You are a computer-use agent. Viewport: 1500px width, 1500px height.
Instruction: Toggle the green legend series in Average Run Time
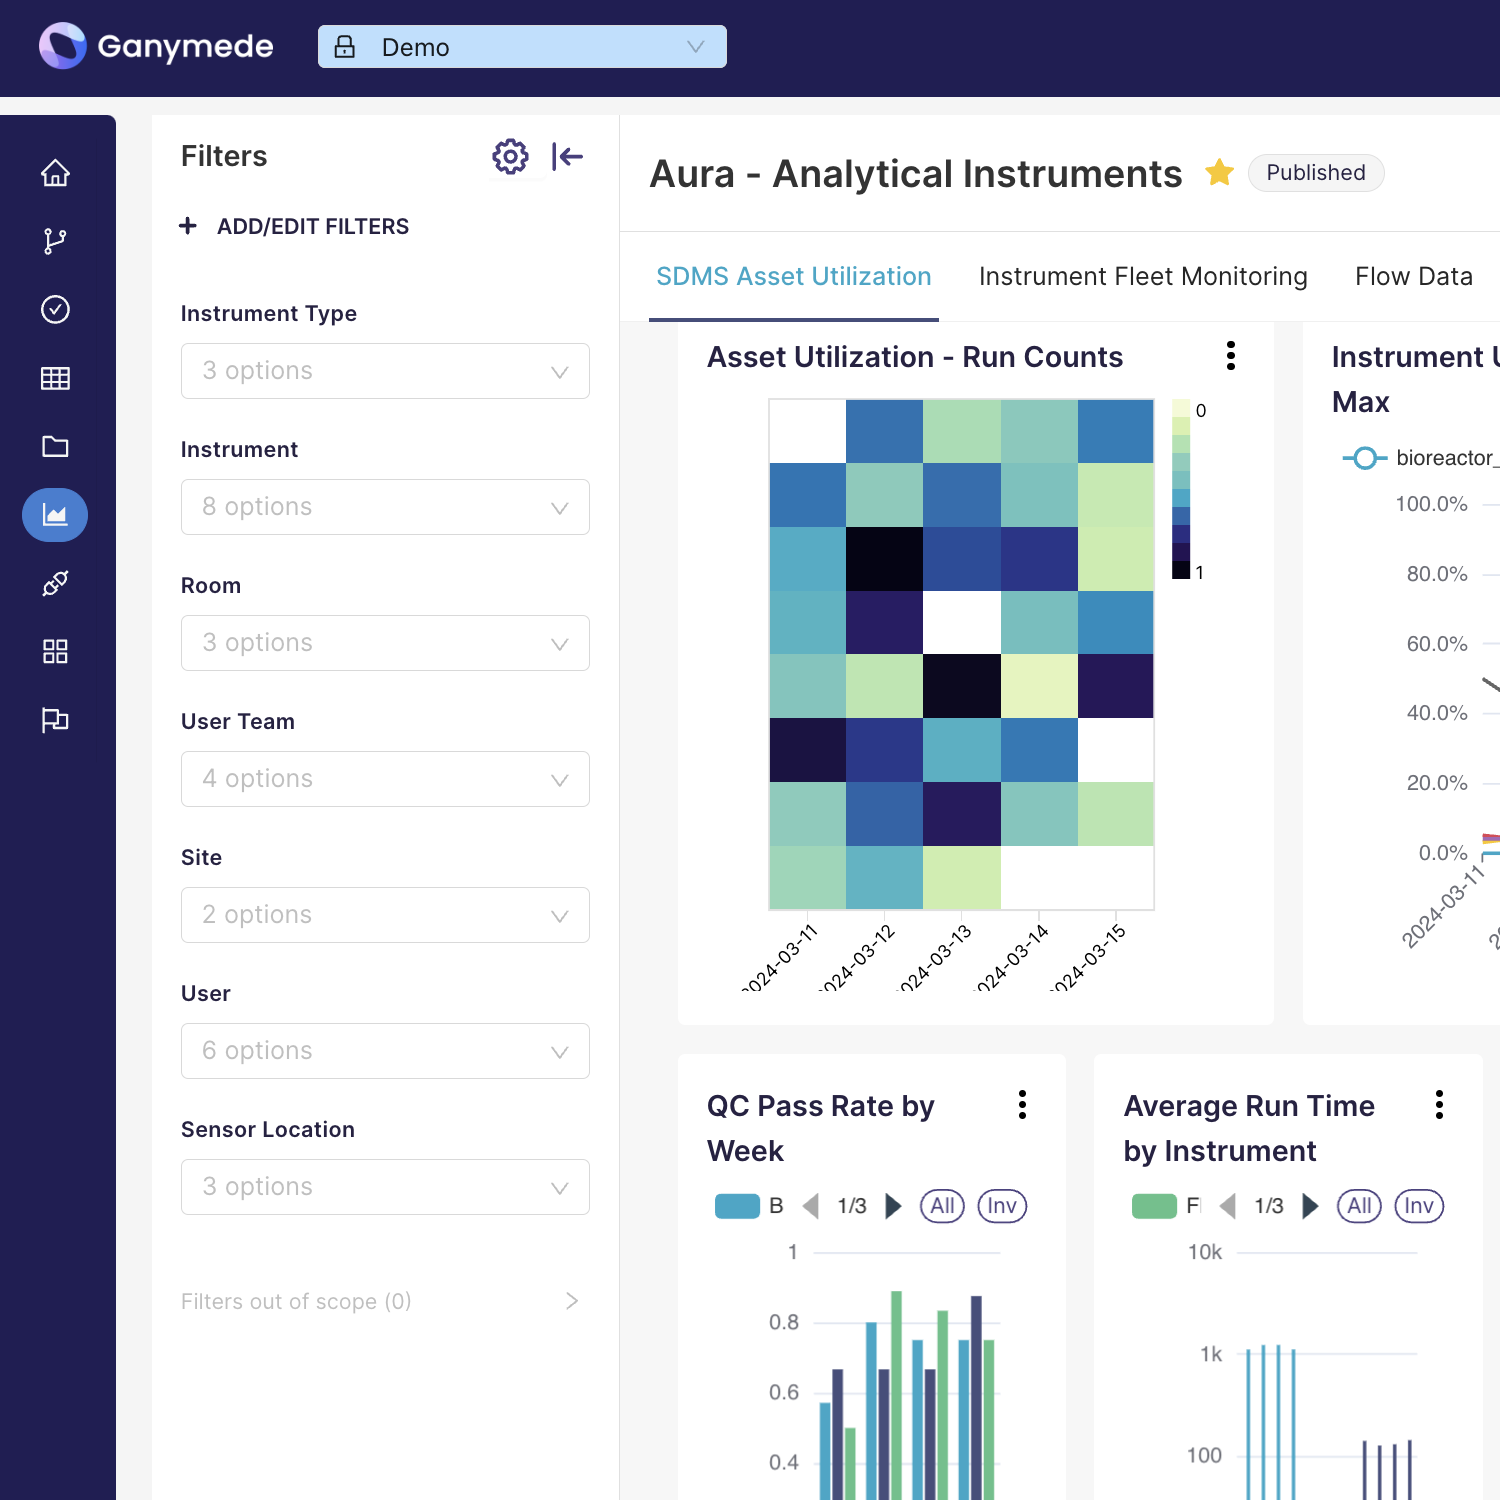[1166, 1206]
